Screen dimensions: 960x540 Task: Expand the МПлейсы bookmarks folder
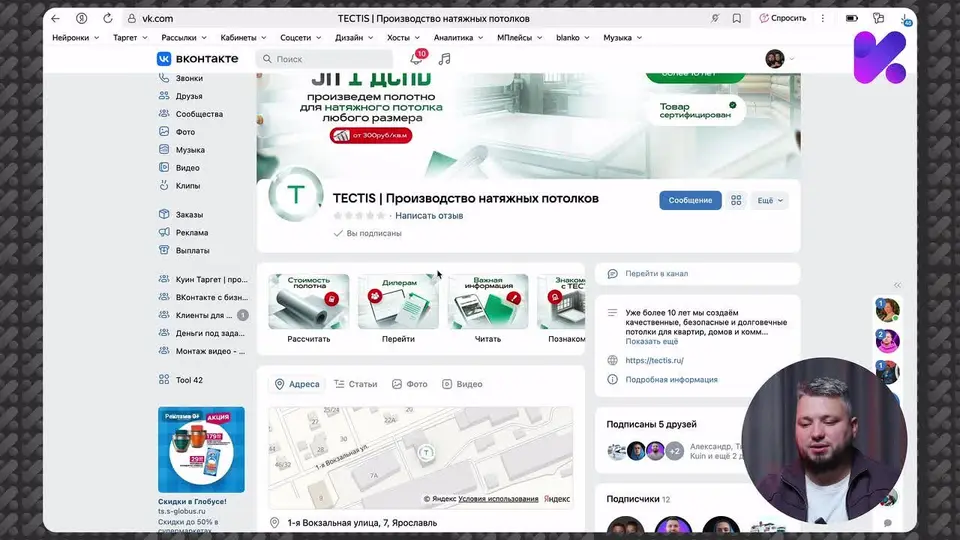(x=519, y=37)
